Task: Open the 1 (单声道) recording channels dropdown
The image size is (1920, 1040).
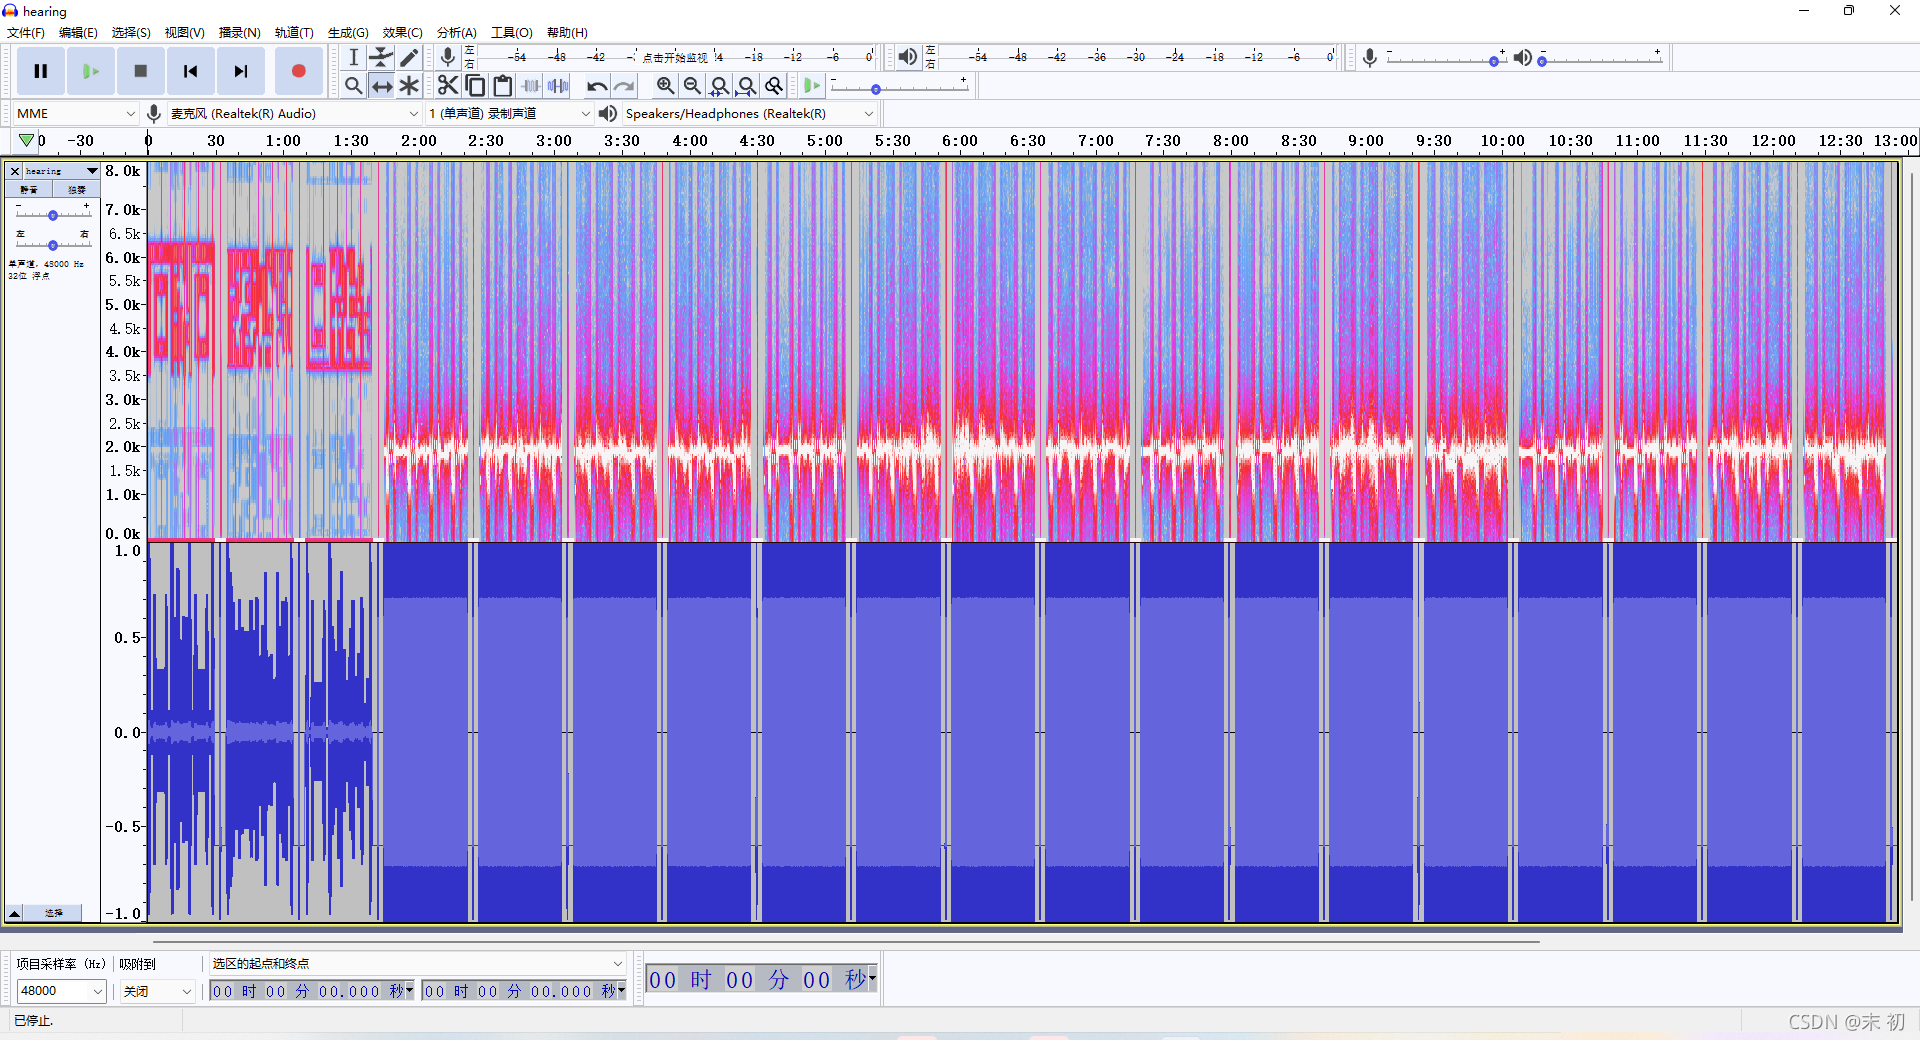Action: click(509, 114)
